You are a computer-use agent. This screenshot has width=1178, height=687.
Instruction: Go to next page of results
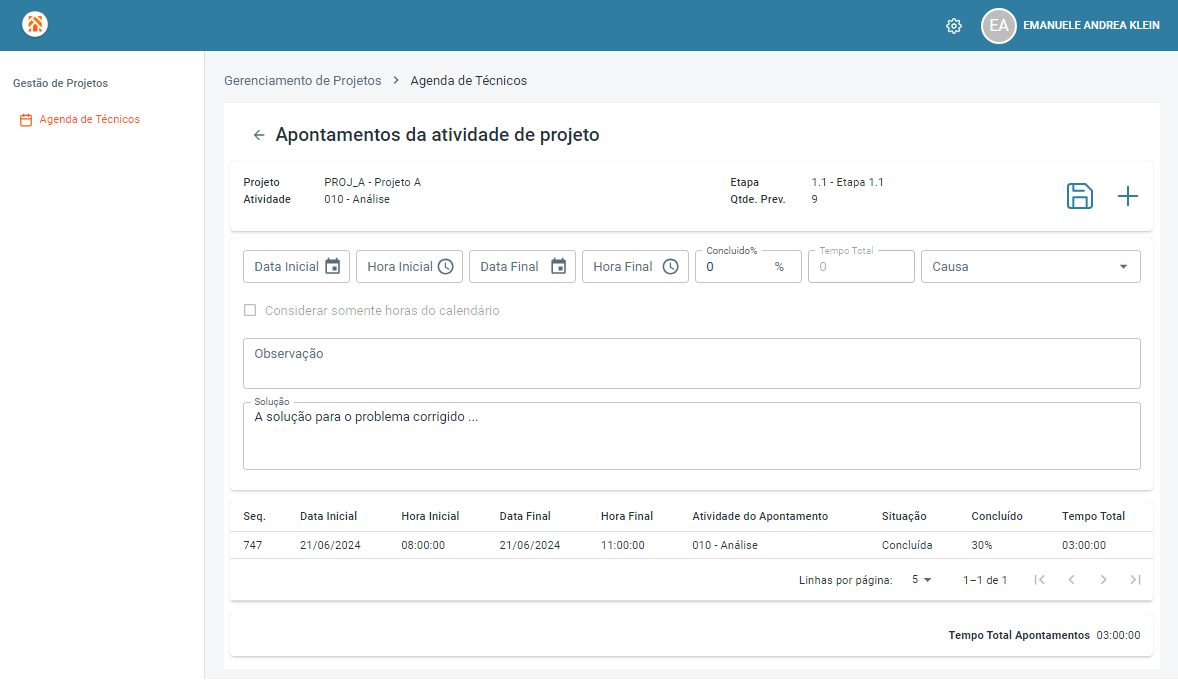[1104, 580]
